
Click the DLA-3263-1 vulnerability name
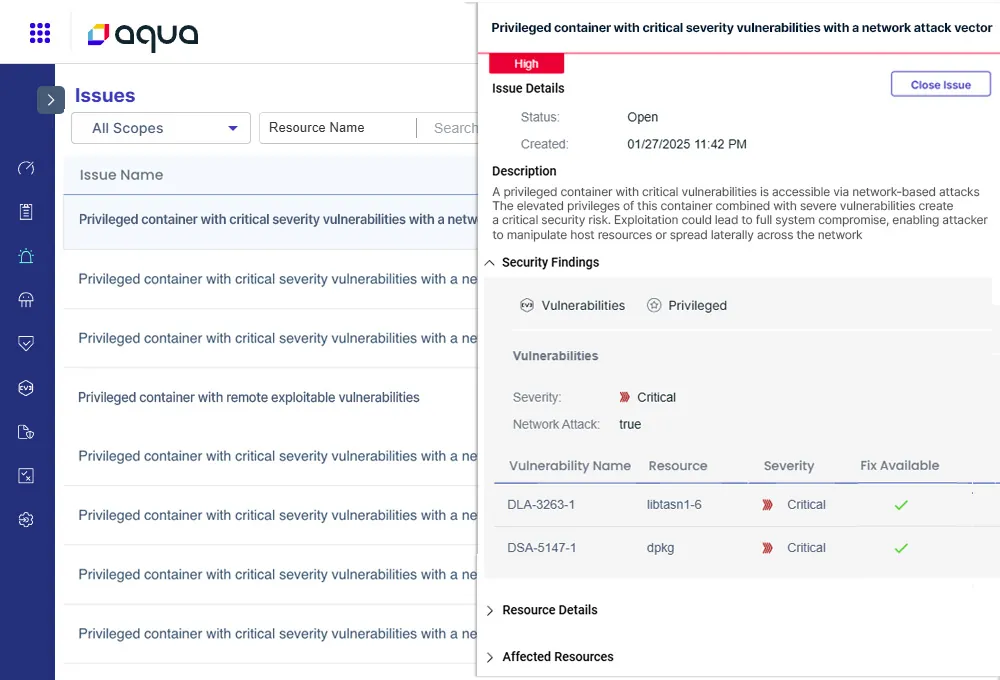[541, 505]
